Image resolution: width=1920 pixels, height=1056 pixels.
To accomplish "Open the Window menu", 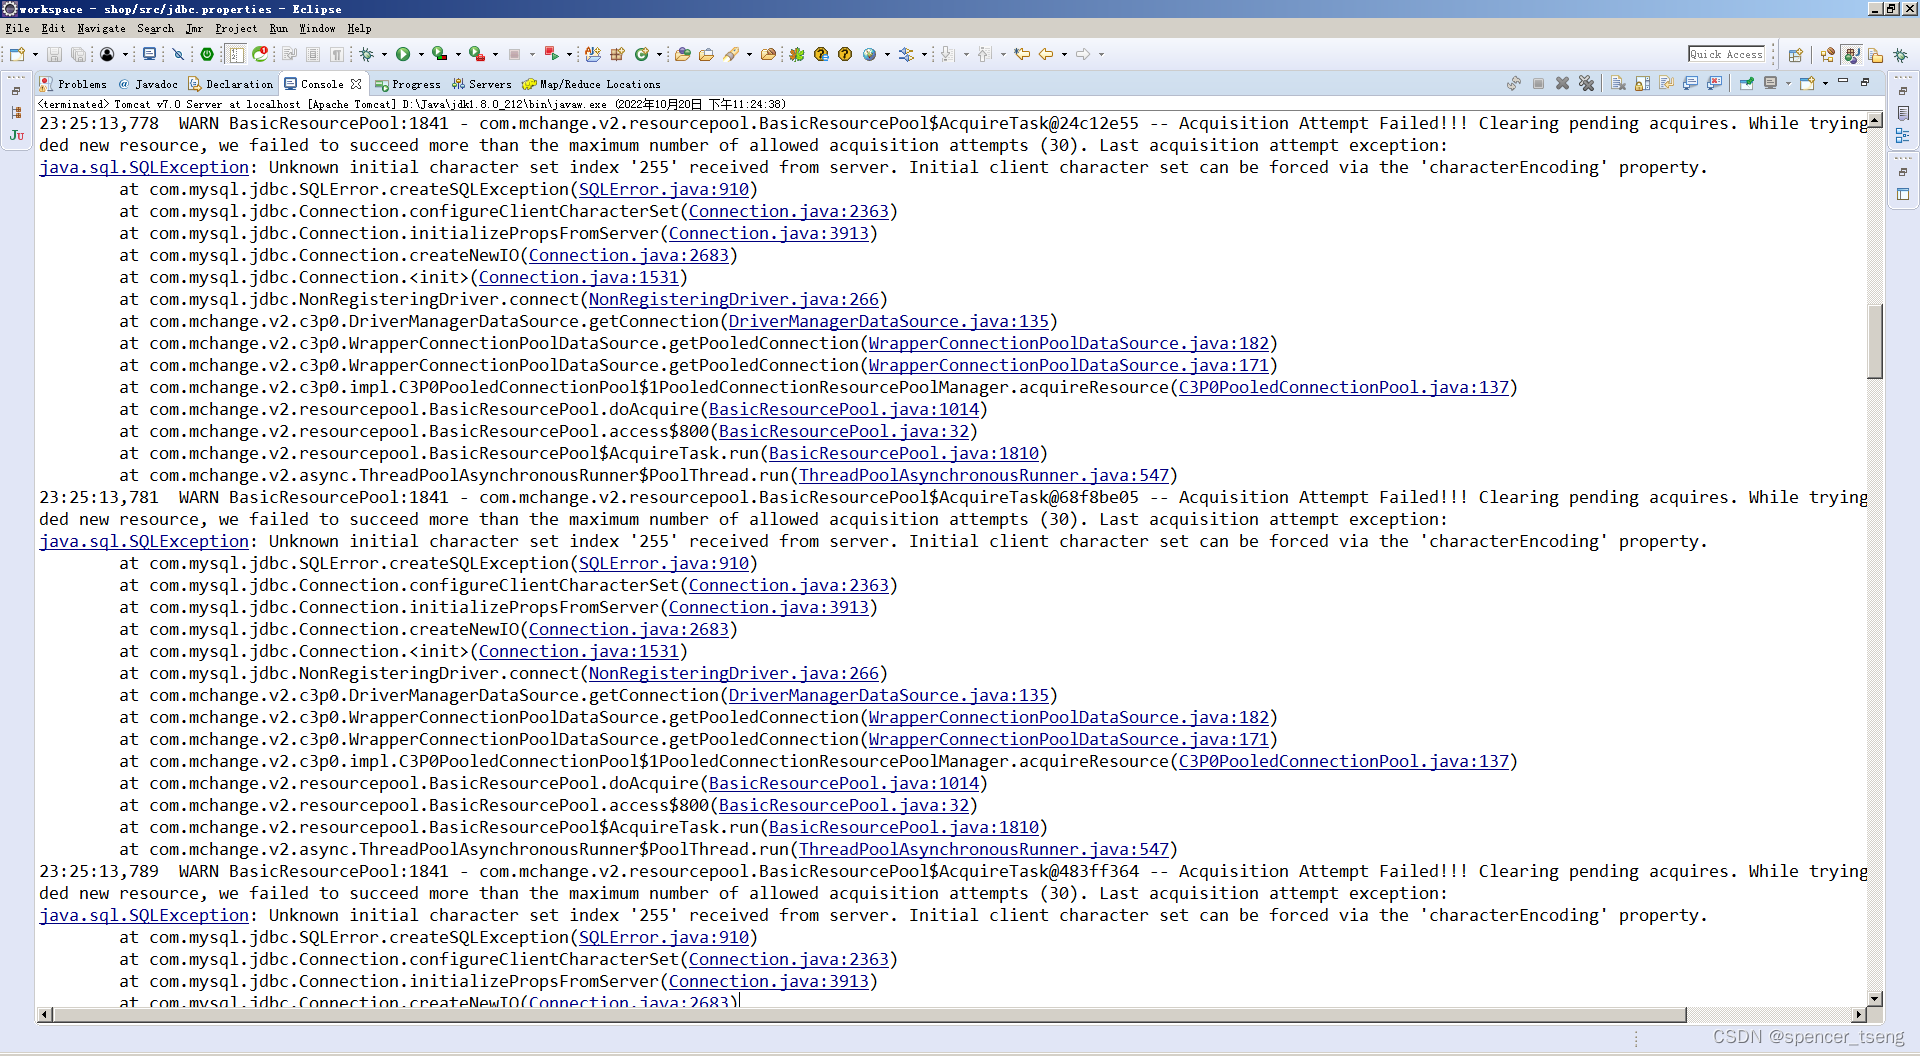I will tap(317, 29).
